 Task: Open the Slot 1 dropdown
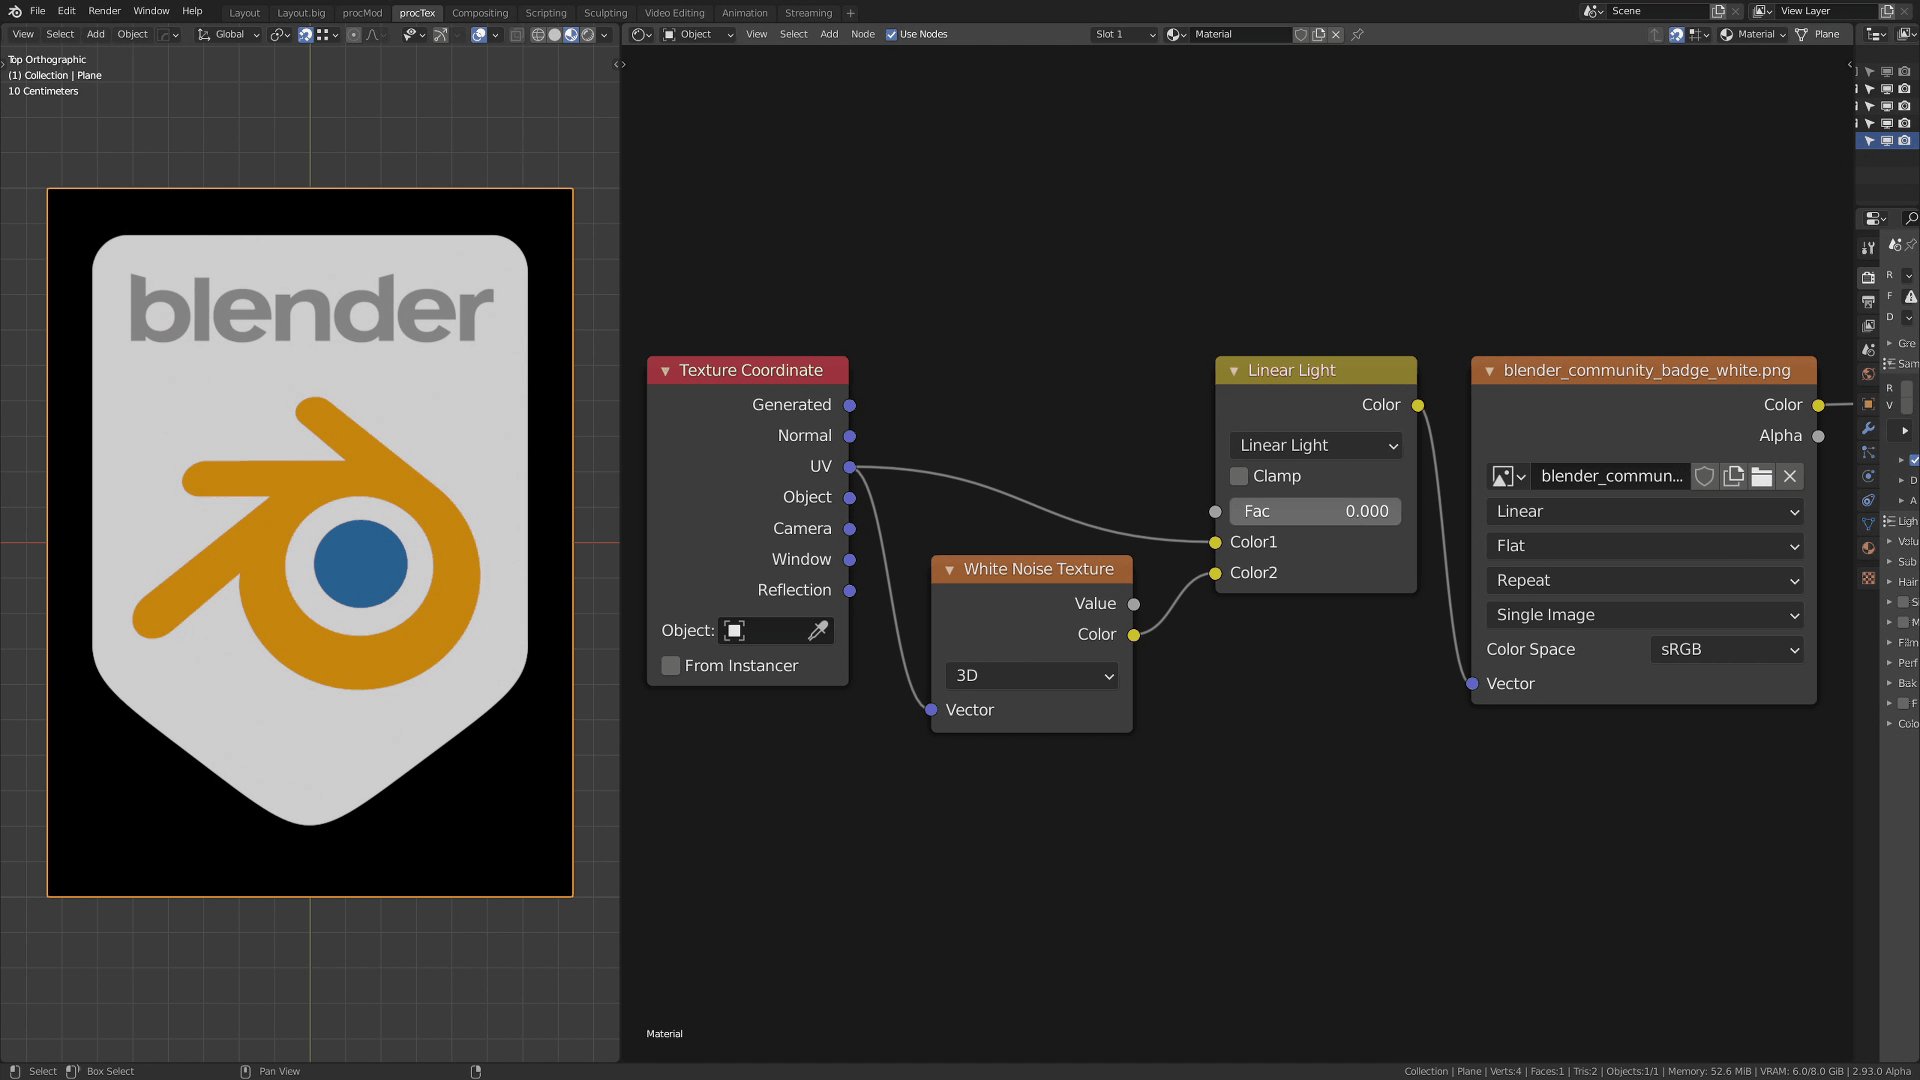[x=1124, y=34]
